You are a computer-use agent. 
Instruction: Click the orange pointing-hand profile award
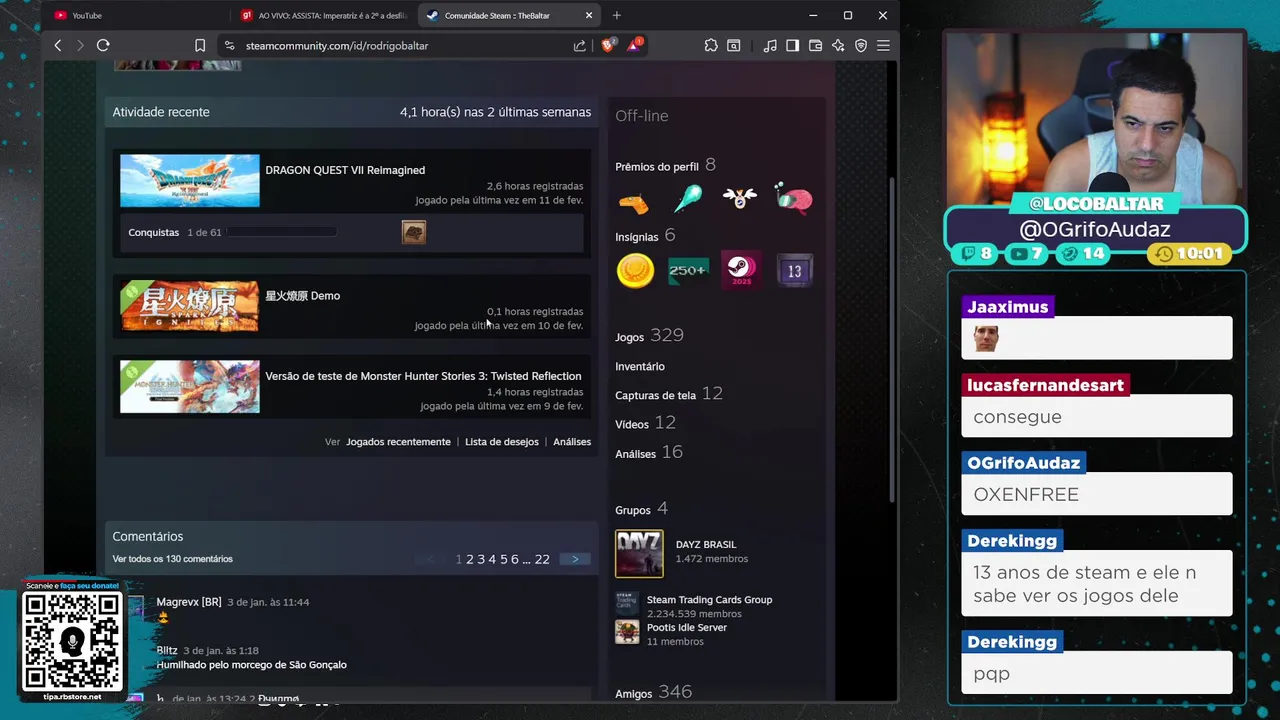click(634, 203)
